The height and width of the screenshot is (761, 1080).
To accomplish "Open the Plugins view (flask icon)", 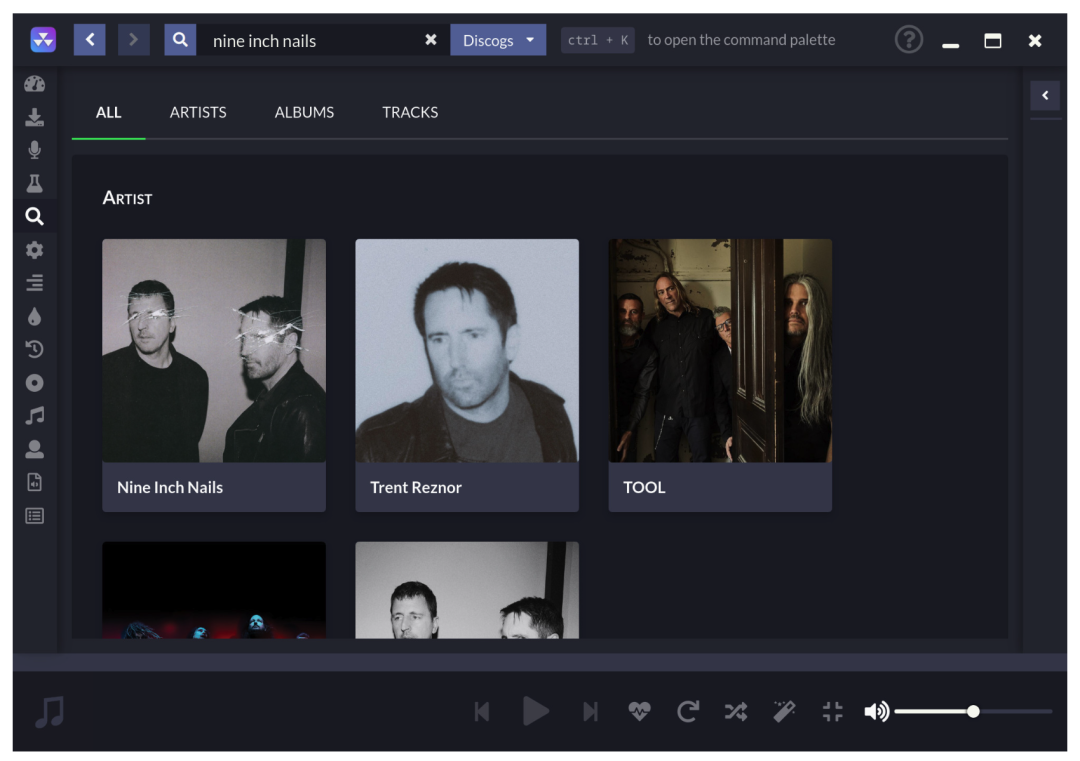I will pos(34,183).
